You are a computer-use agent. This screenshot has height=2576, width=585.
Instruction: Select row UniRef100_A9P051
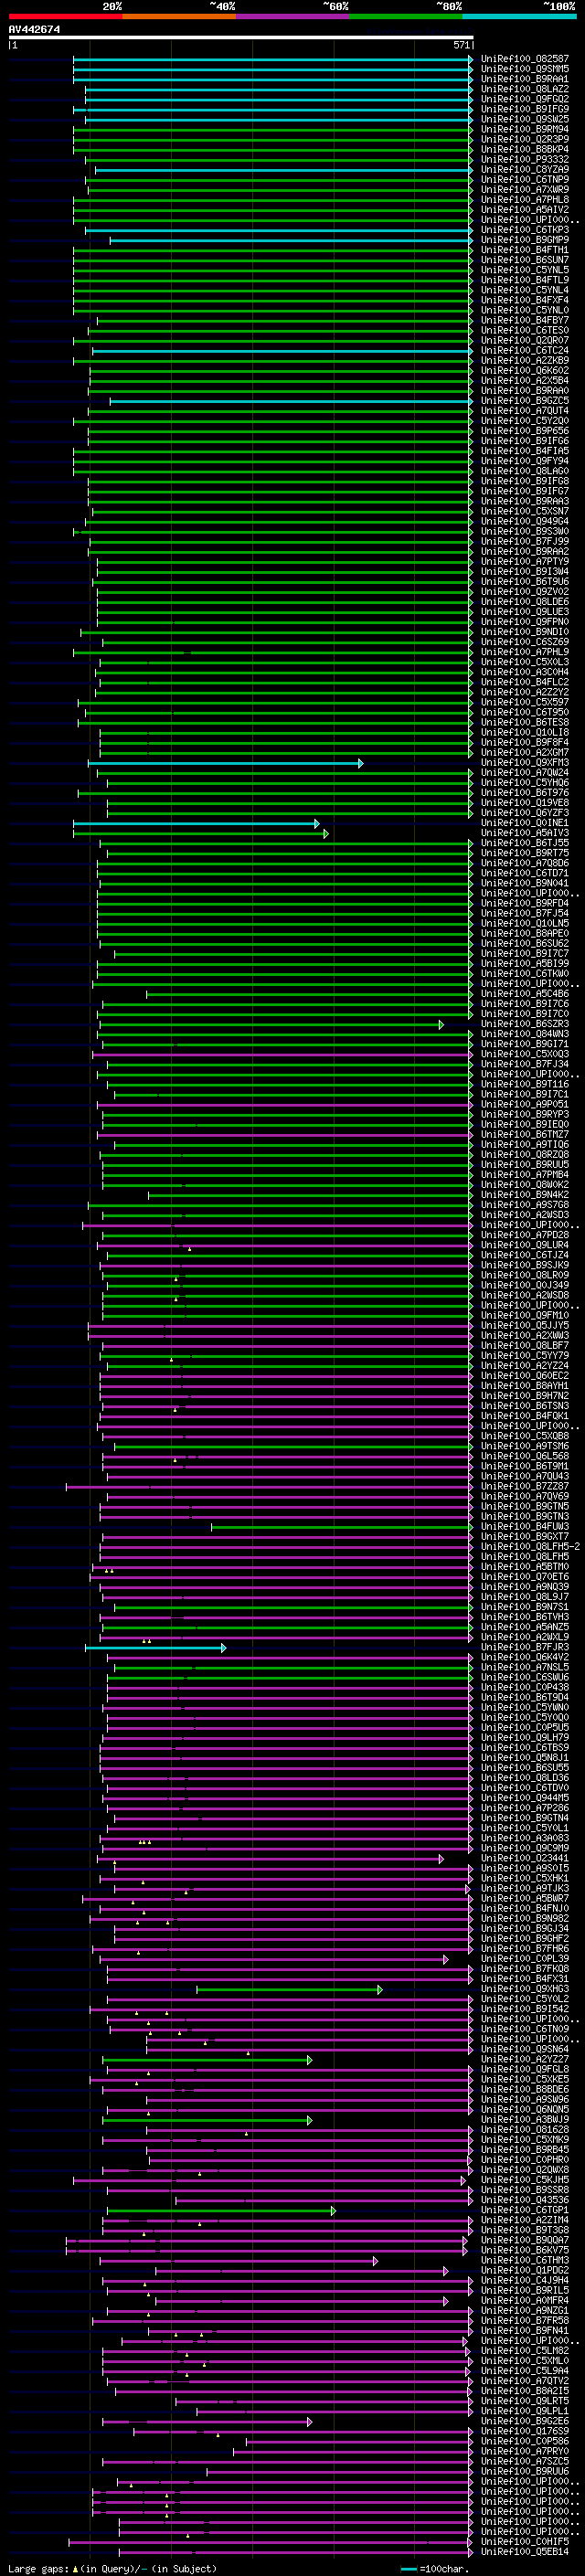coord(525,1104)
